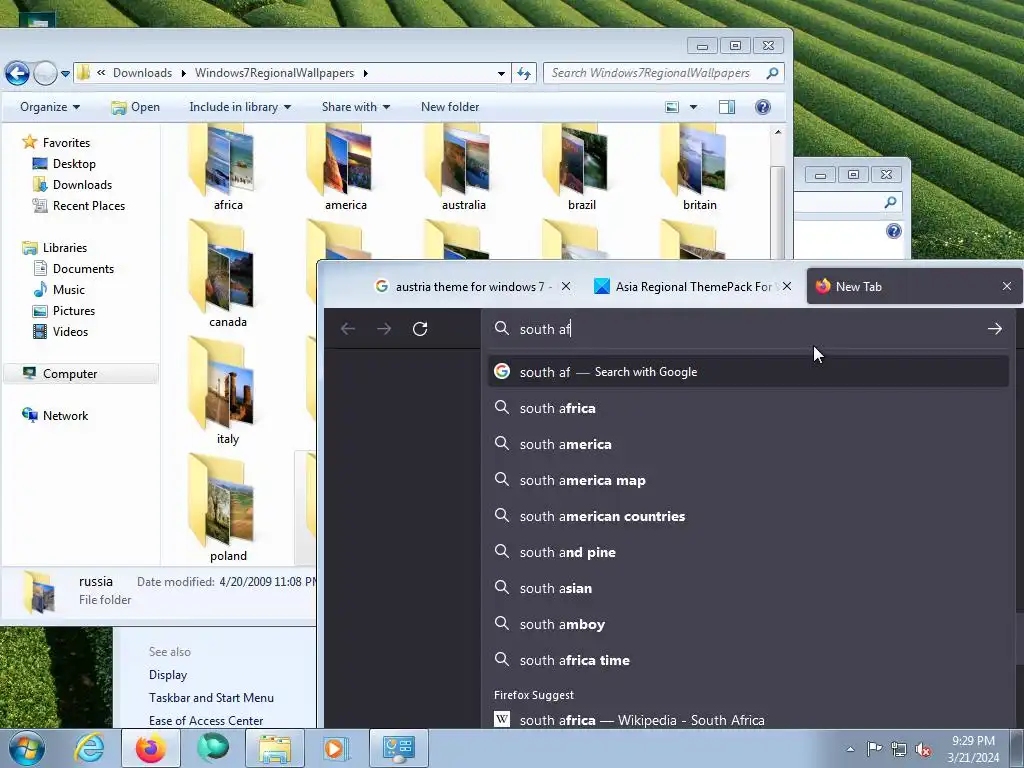The height and width of the screenshot is (768, 1024).
Task: Toggle the preview pane icon
Action: [727, 107]
